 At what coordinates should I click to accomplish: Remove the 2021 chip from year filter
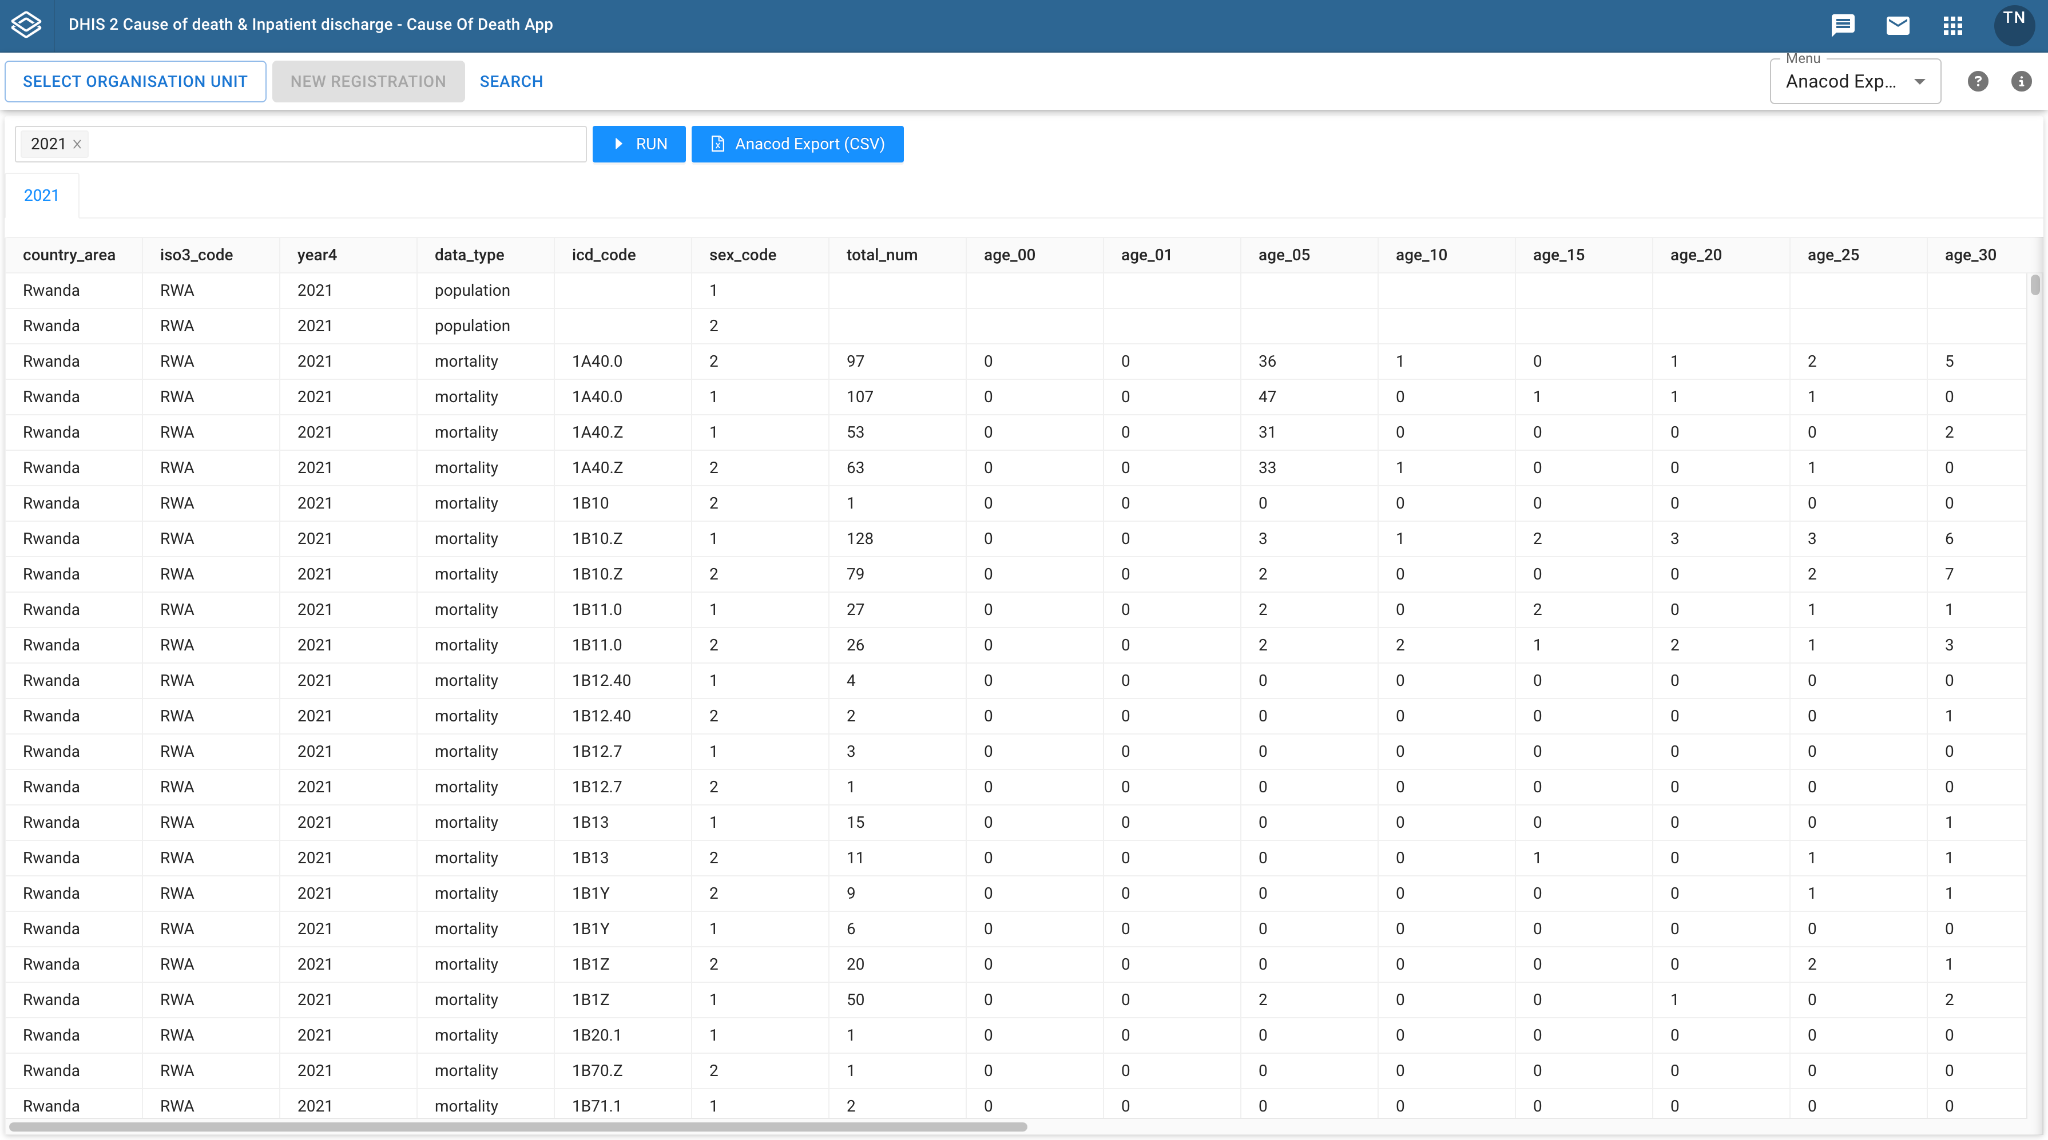click(77, 144)
